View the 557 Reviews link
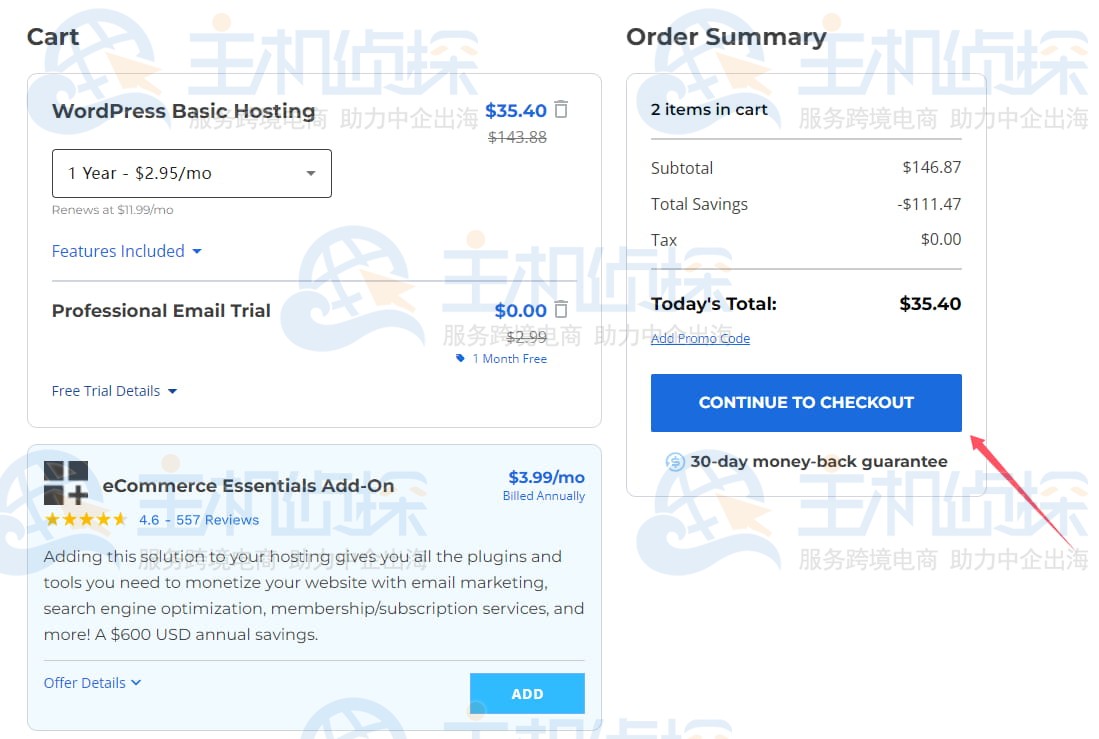The image size is (1099, 739). pyautogui.click(x=218, y=519)
